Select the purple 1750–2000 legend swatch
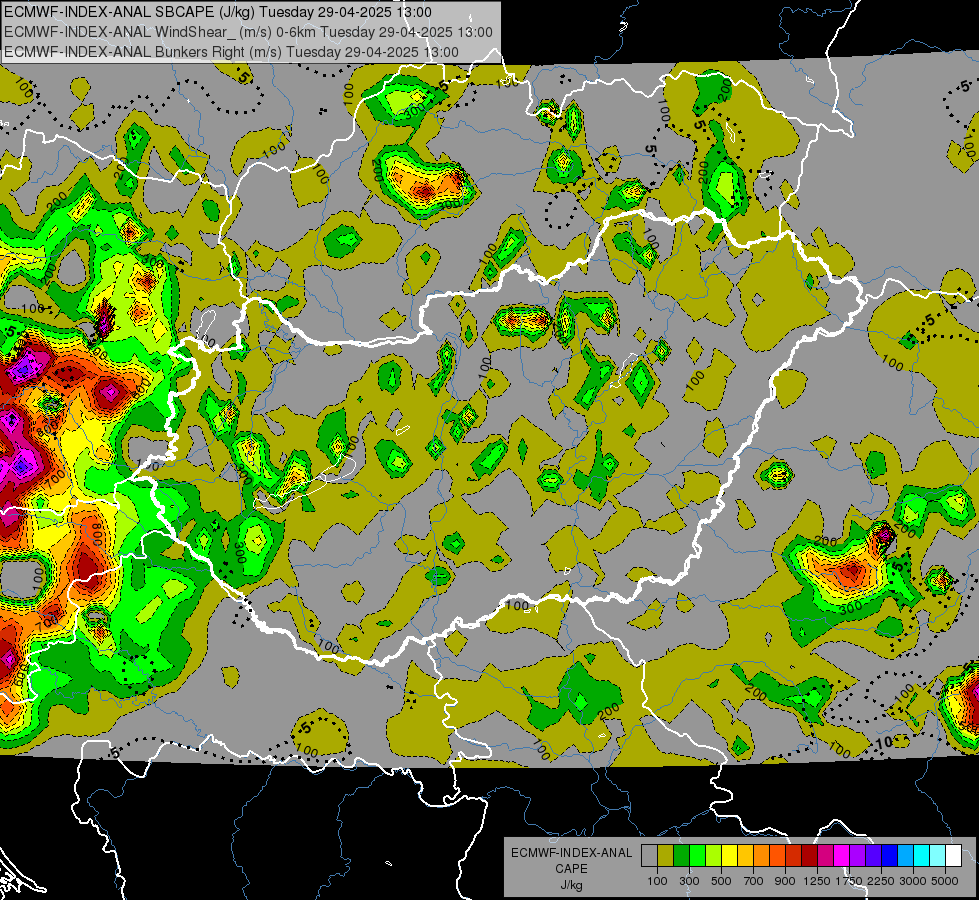The width and height of the screenshot is (979, 900). [x=858, y=855]
